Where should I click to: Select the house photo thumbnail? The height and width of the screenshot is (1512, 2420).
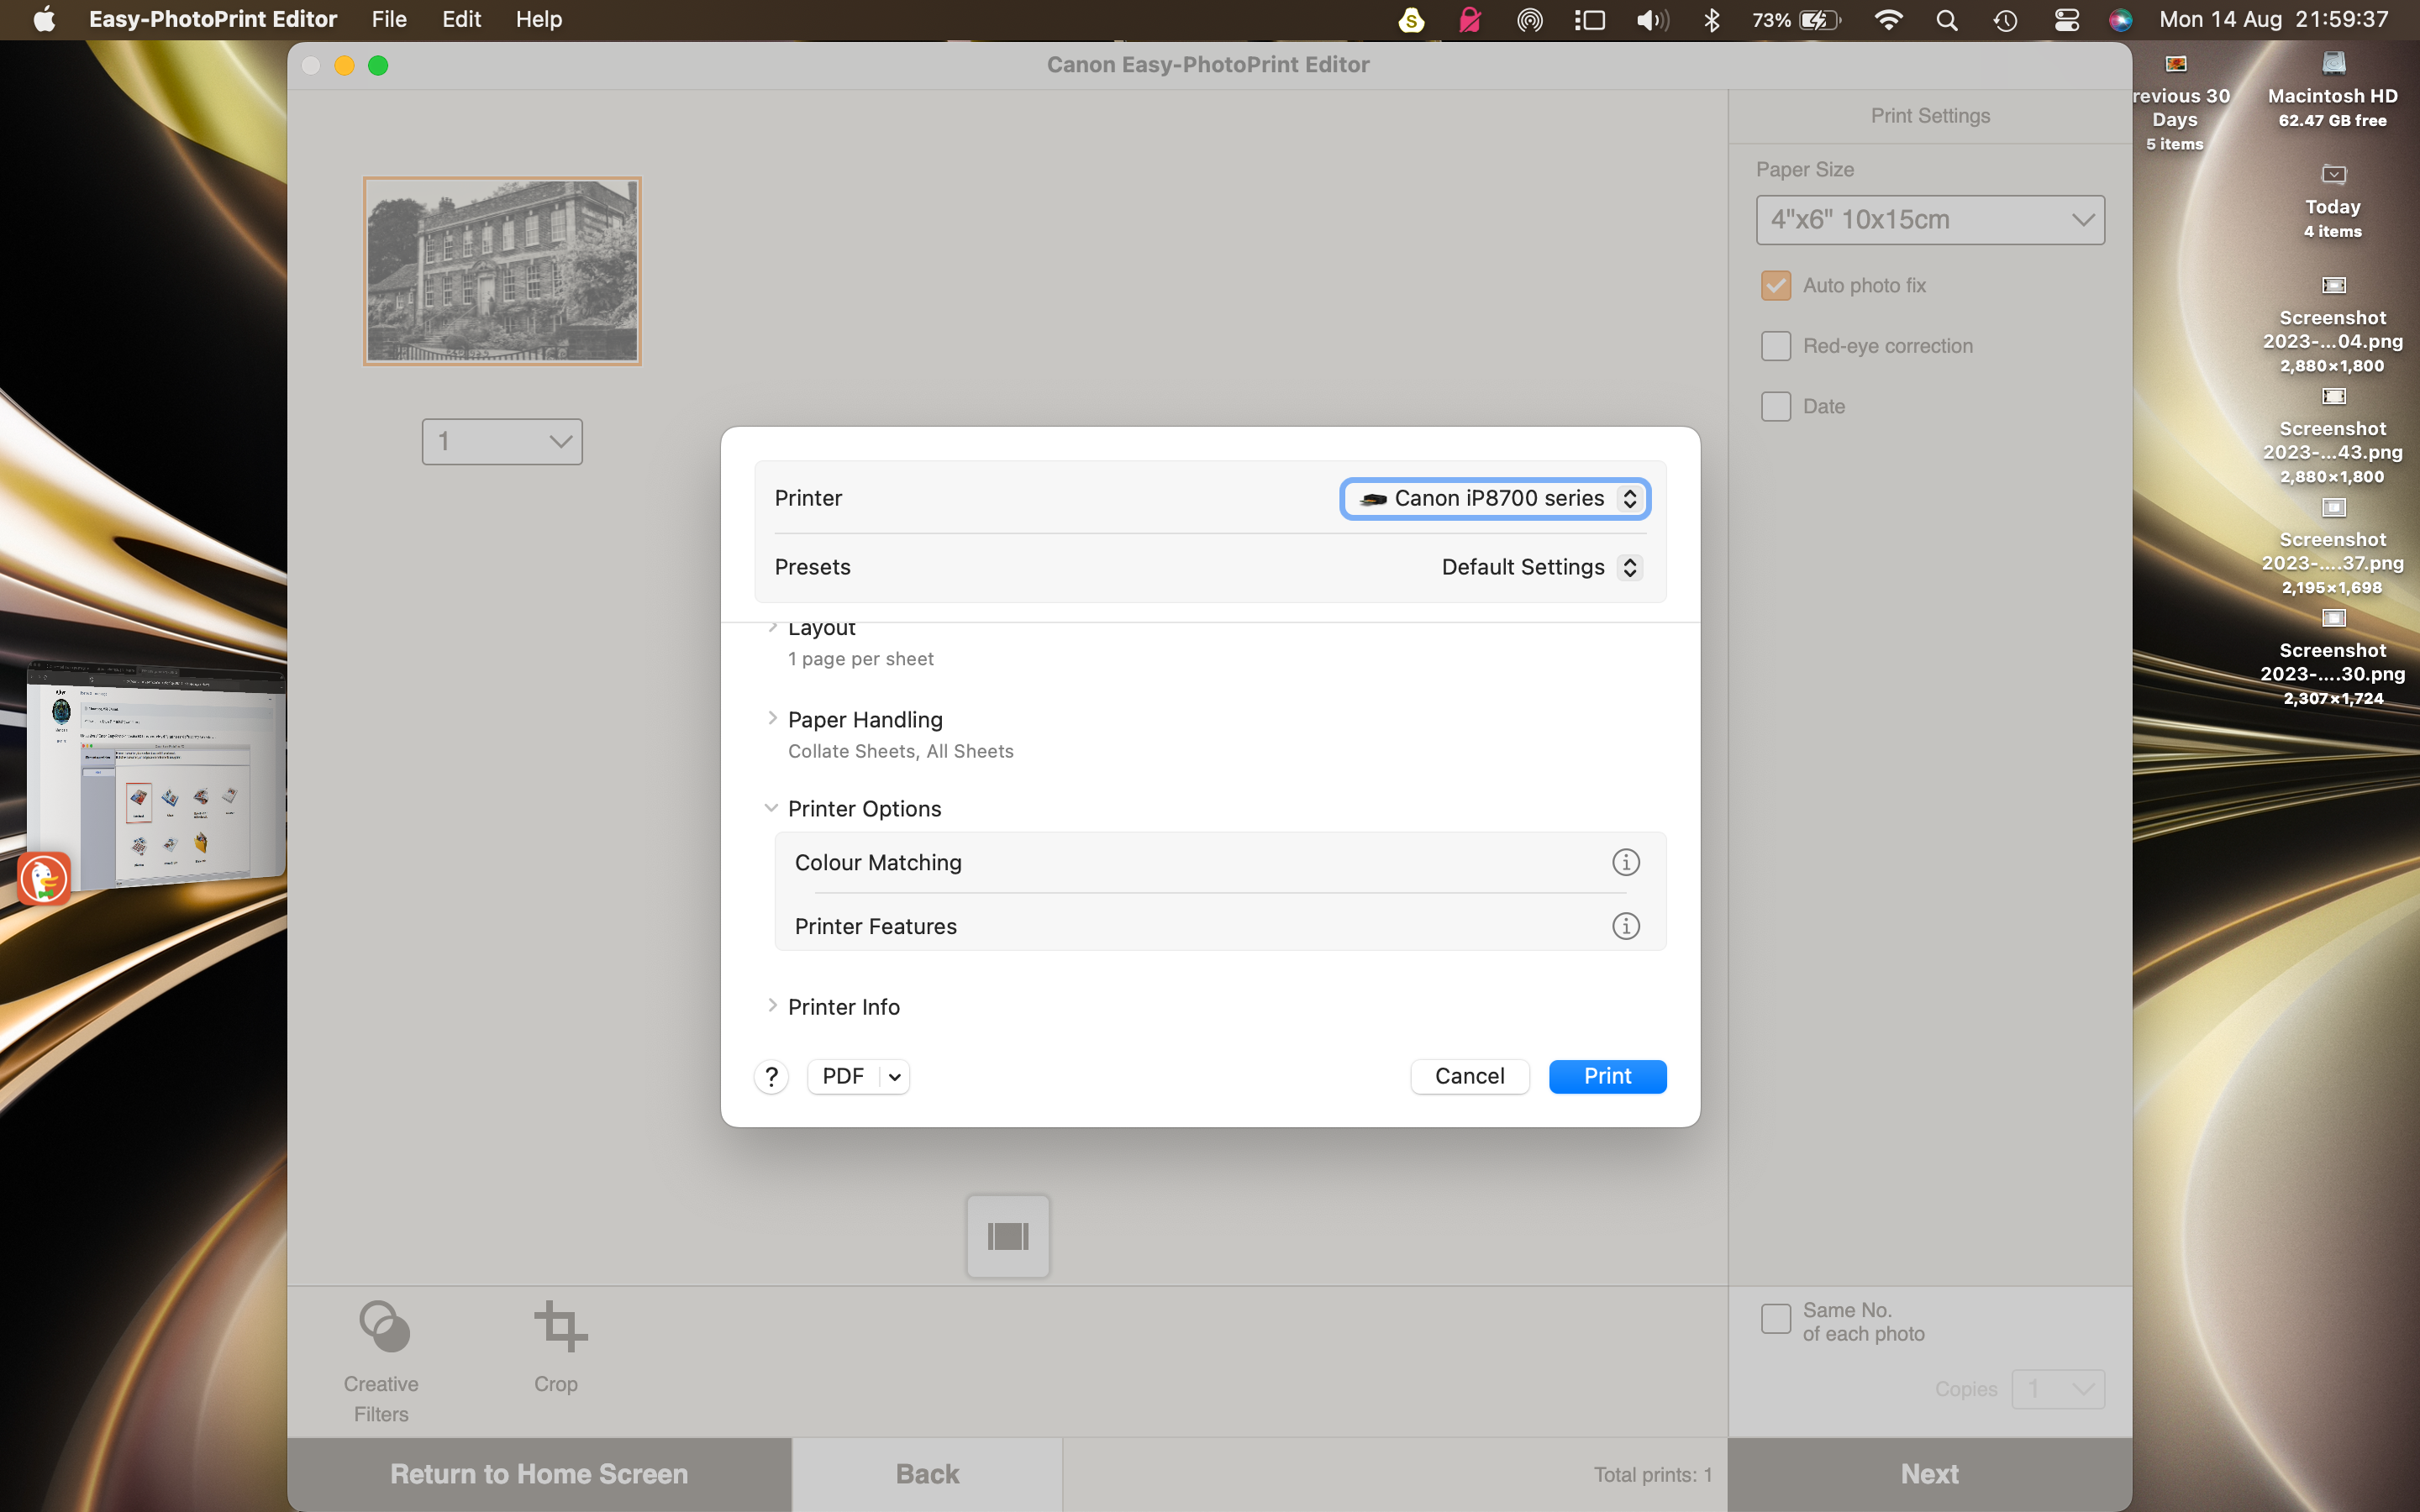point(502,271)
